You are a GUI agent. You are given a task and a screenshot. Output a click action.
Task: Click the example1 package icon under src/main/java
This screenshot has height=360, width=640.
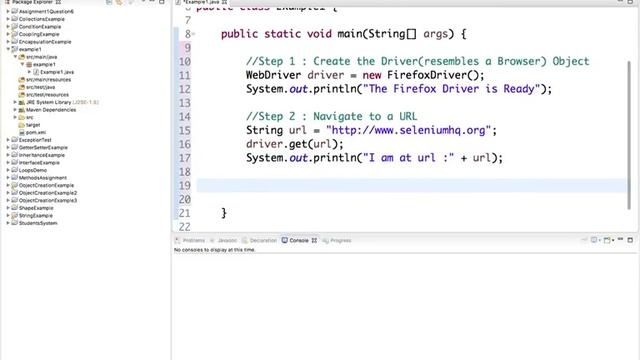[x=29, y=64]
